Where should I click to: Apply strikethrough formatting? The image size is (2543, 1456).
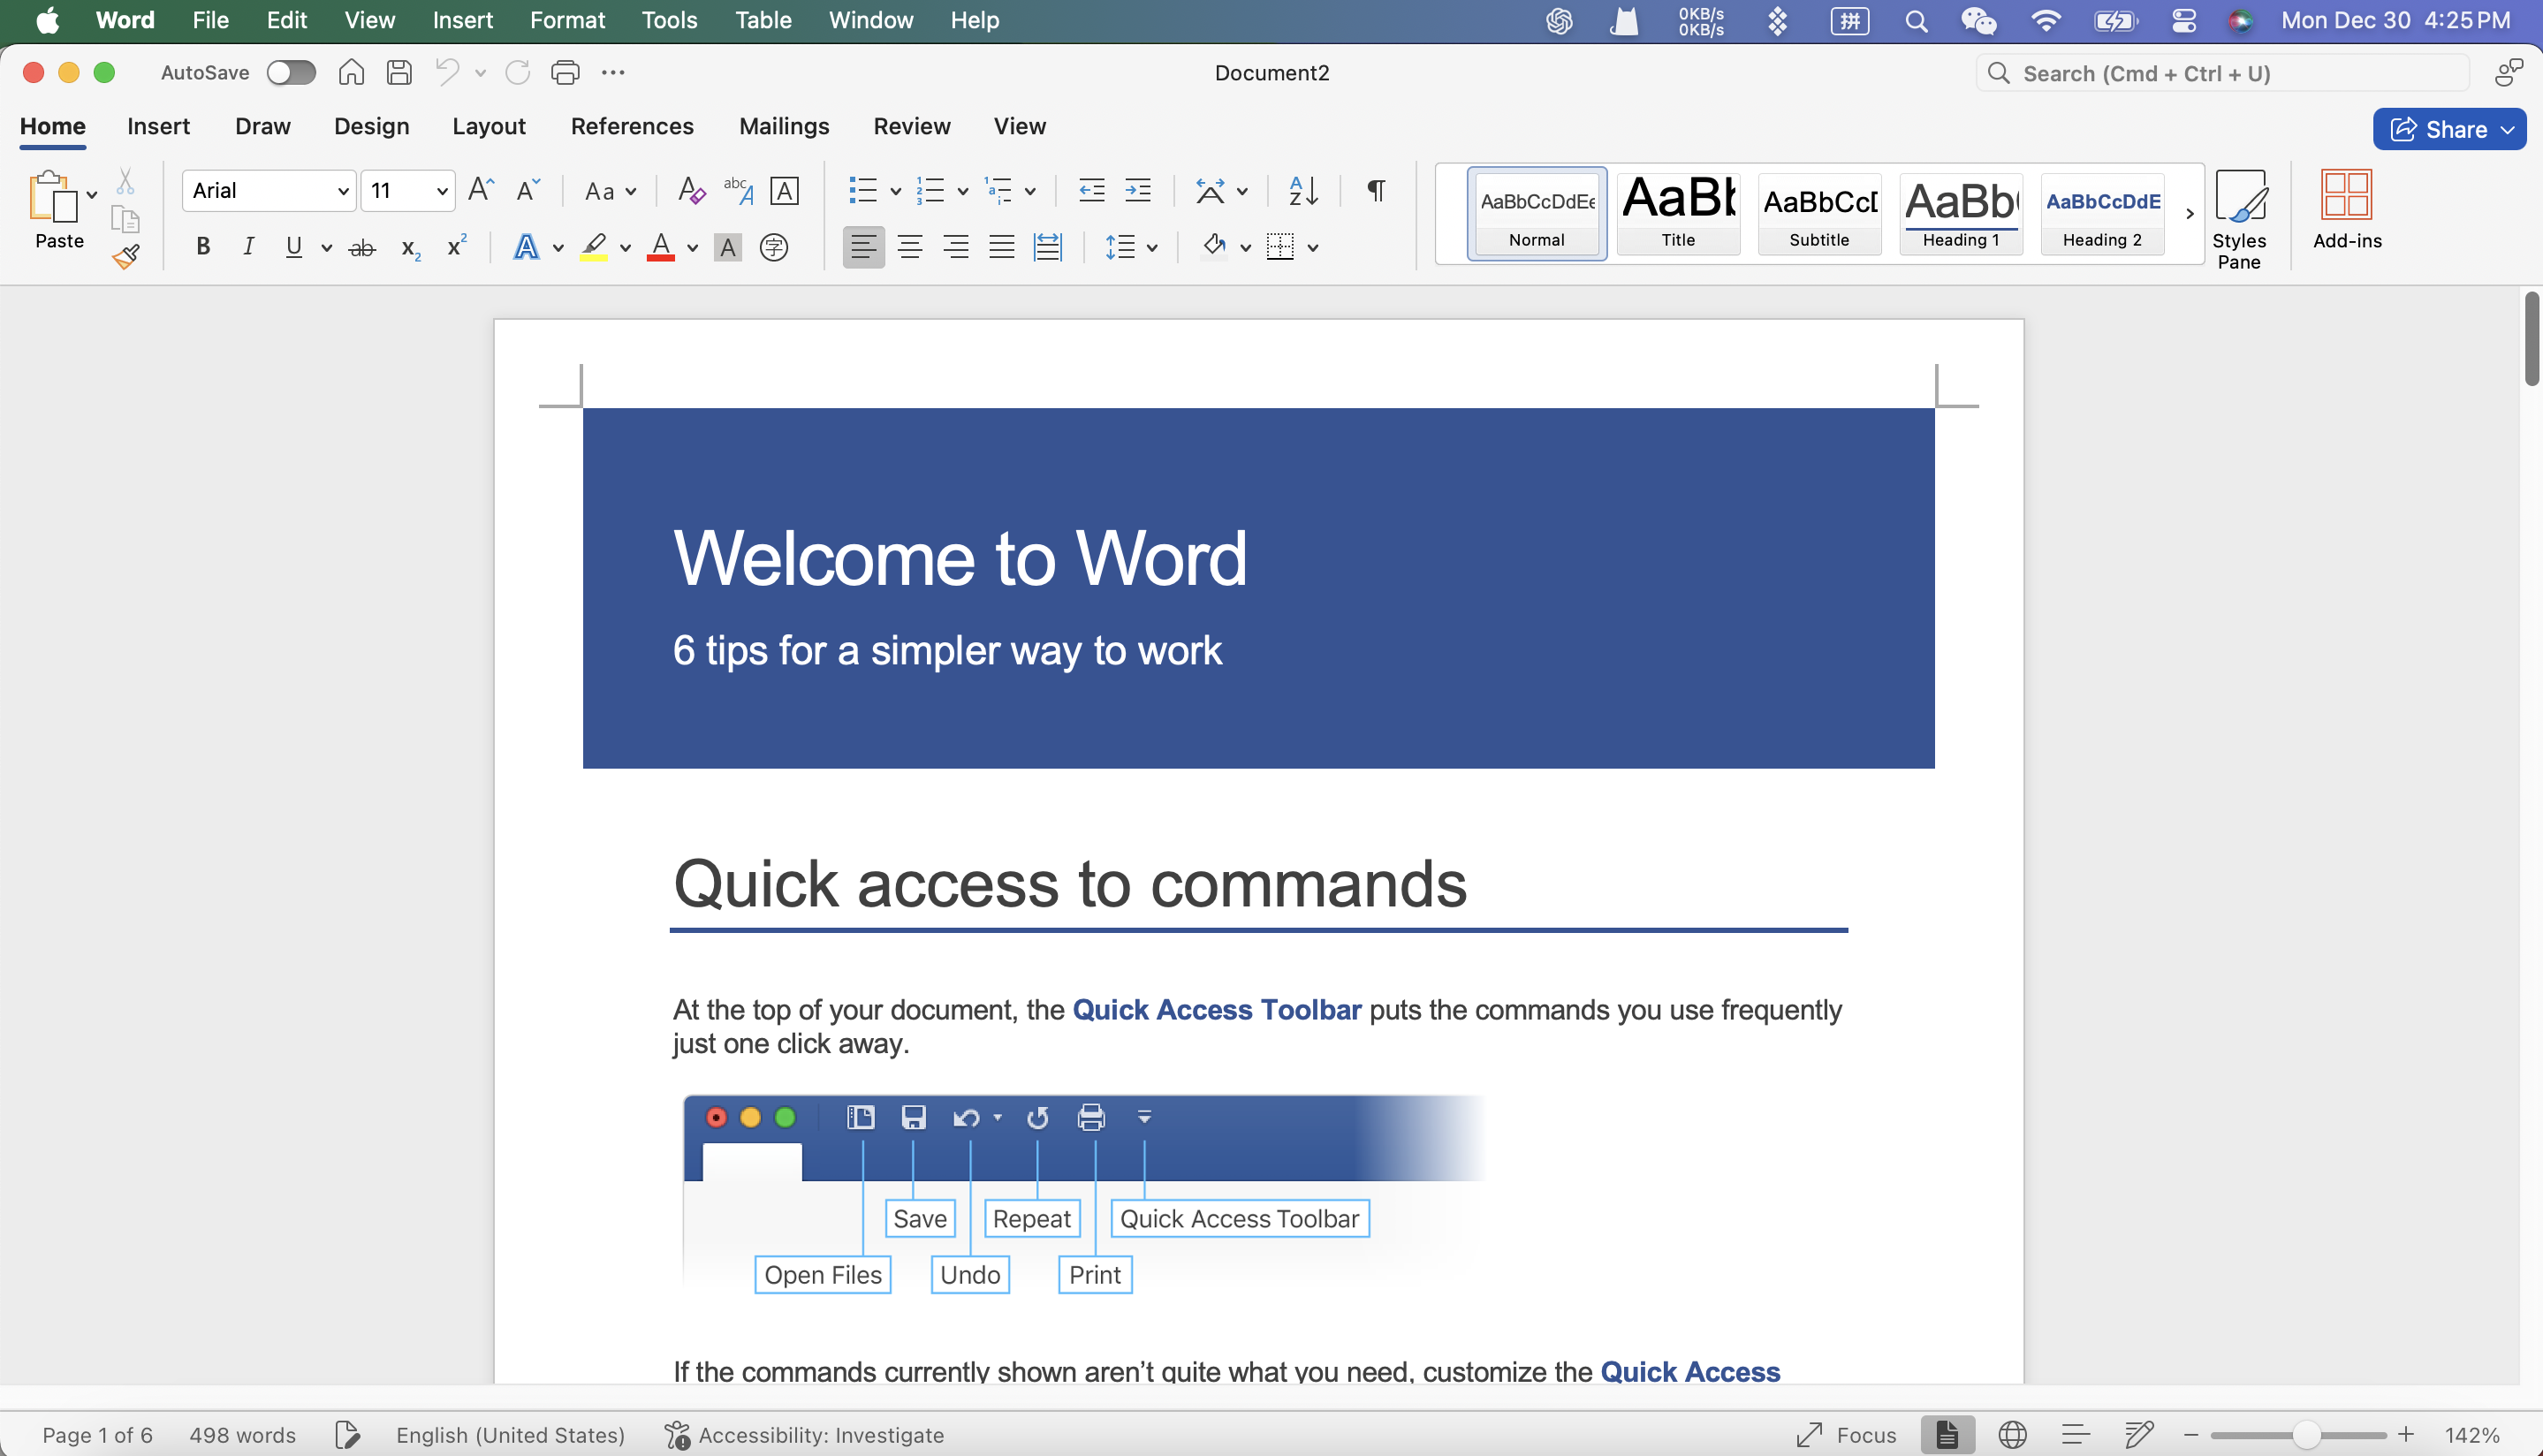click(x=362, y=247)
